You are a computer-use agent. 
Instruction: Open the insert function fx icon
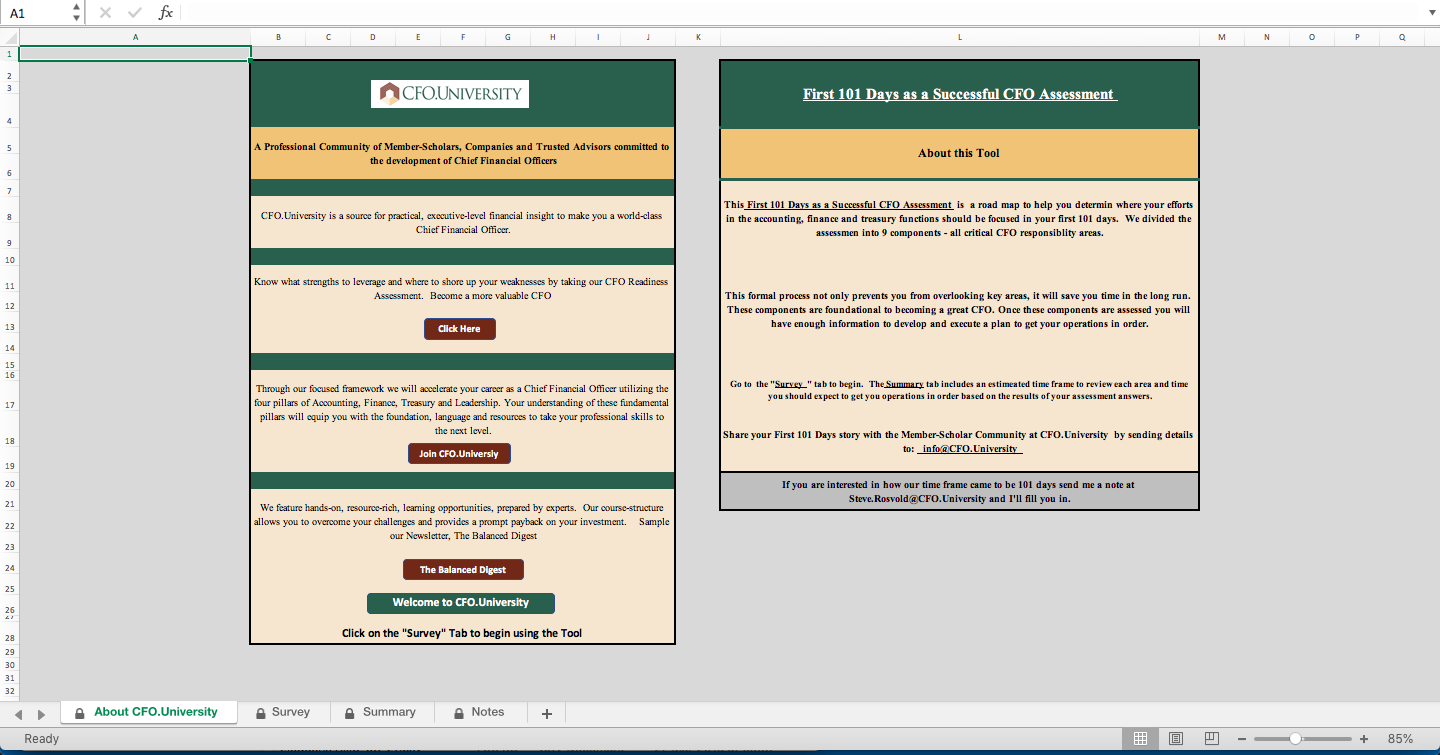(166, 13)
